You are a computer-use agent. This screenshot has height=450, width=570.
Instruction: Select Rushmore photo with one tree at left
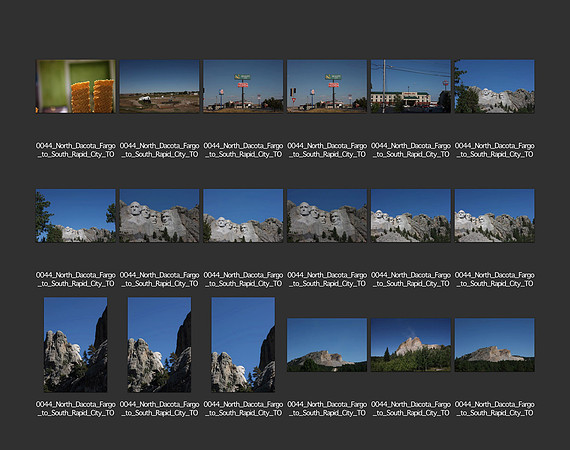[494, 87]
